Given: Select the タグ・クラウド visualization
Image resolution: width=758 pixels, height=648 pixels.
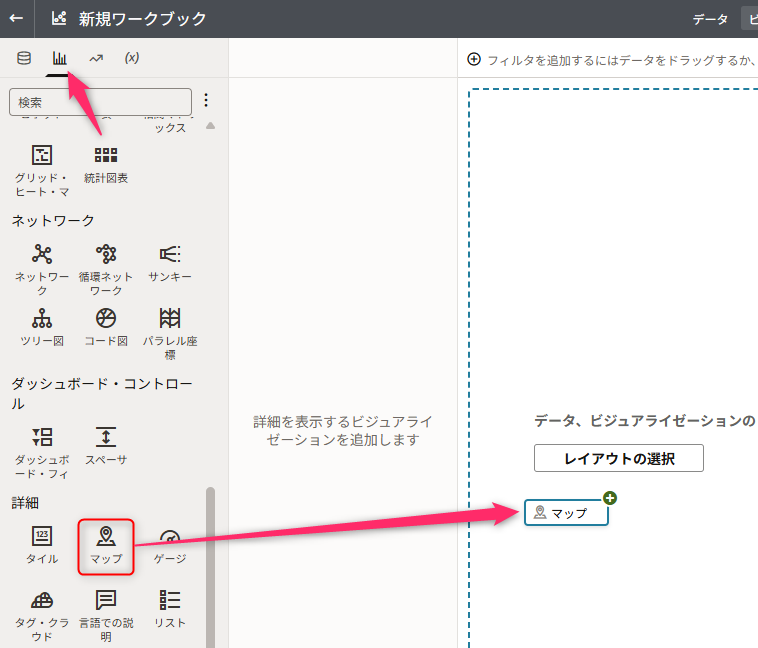Looking at the screenshot, I should click(x=42, y=616).
